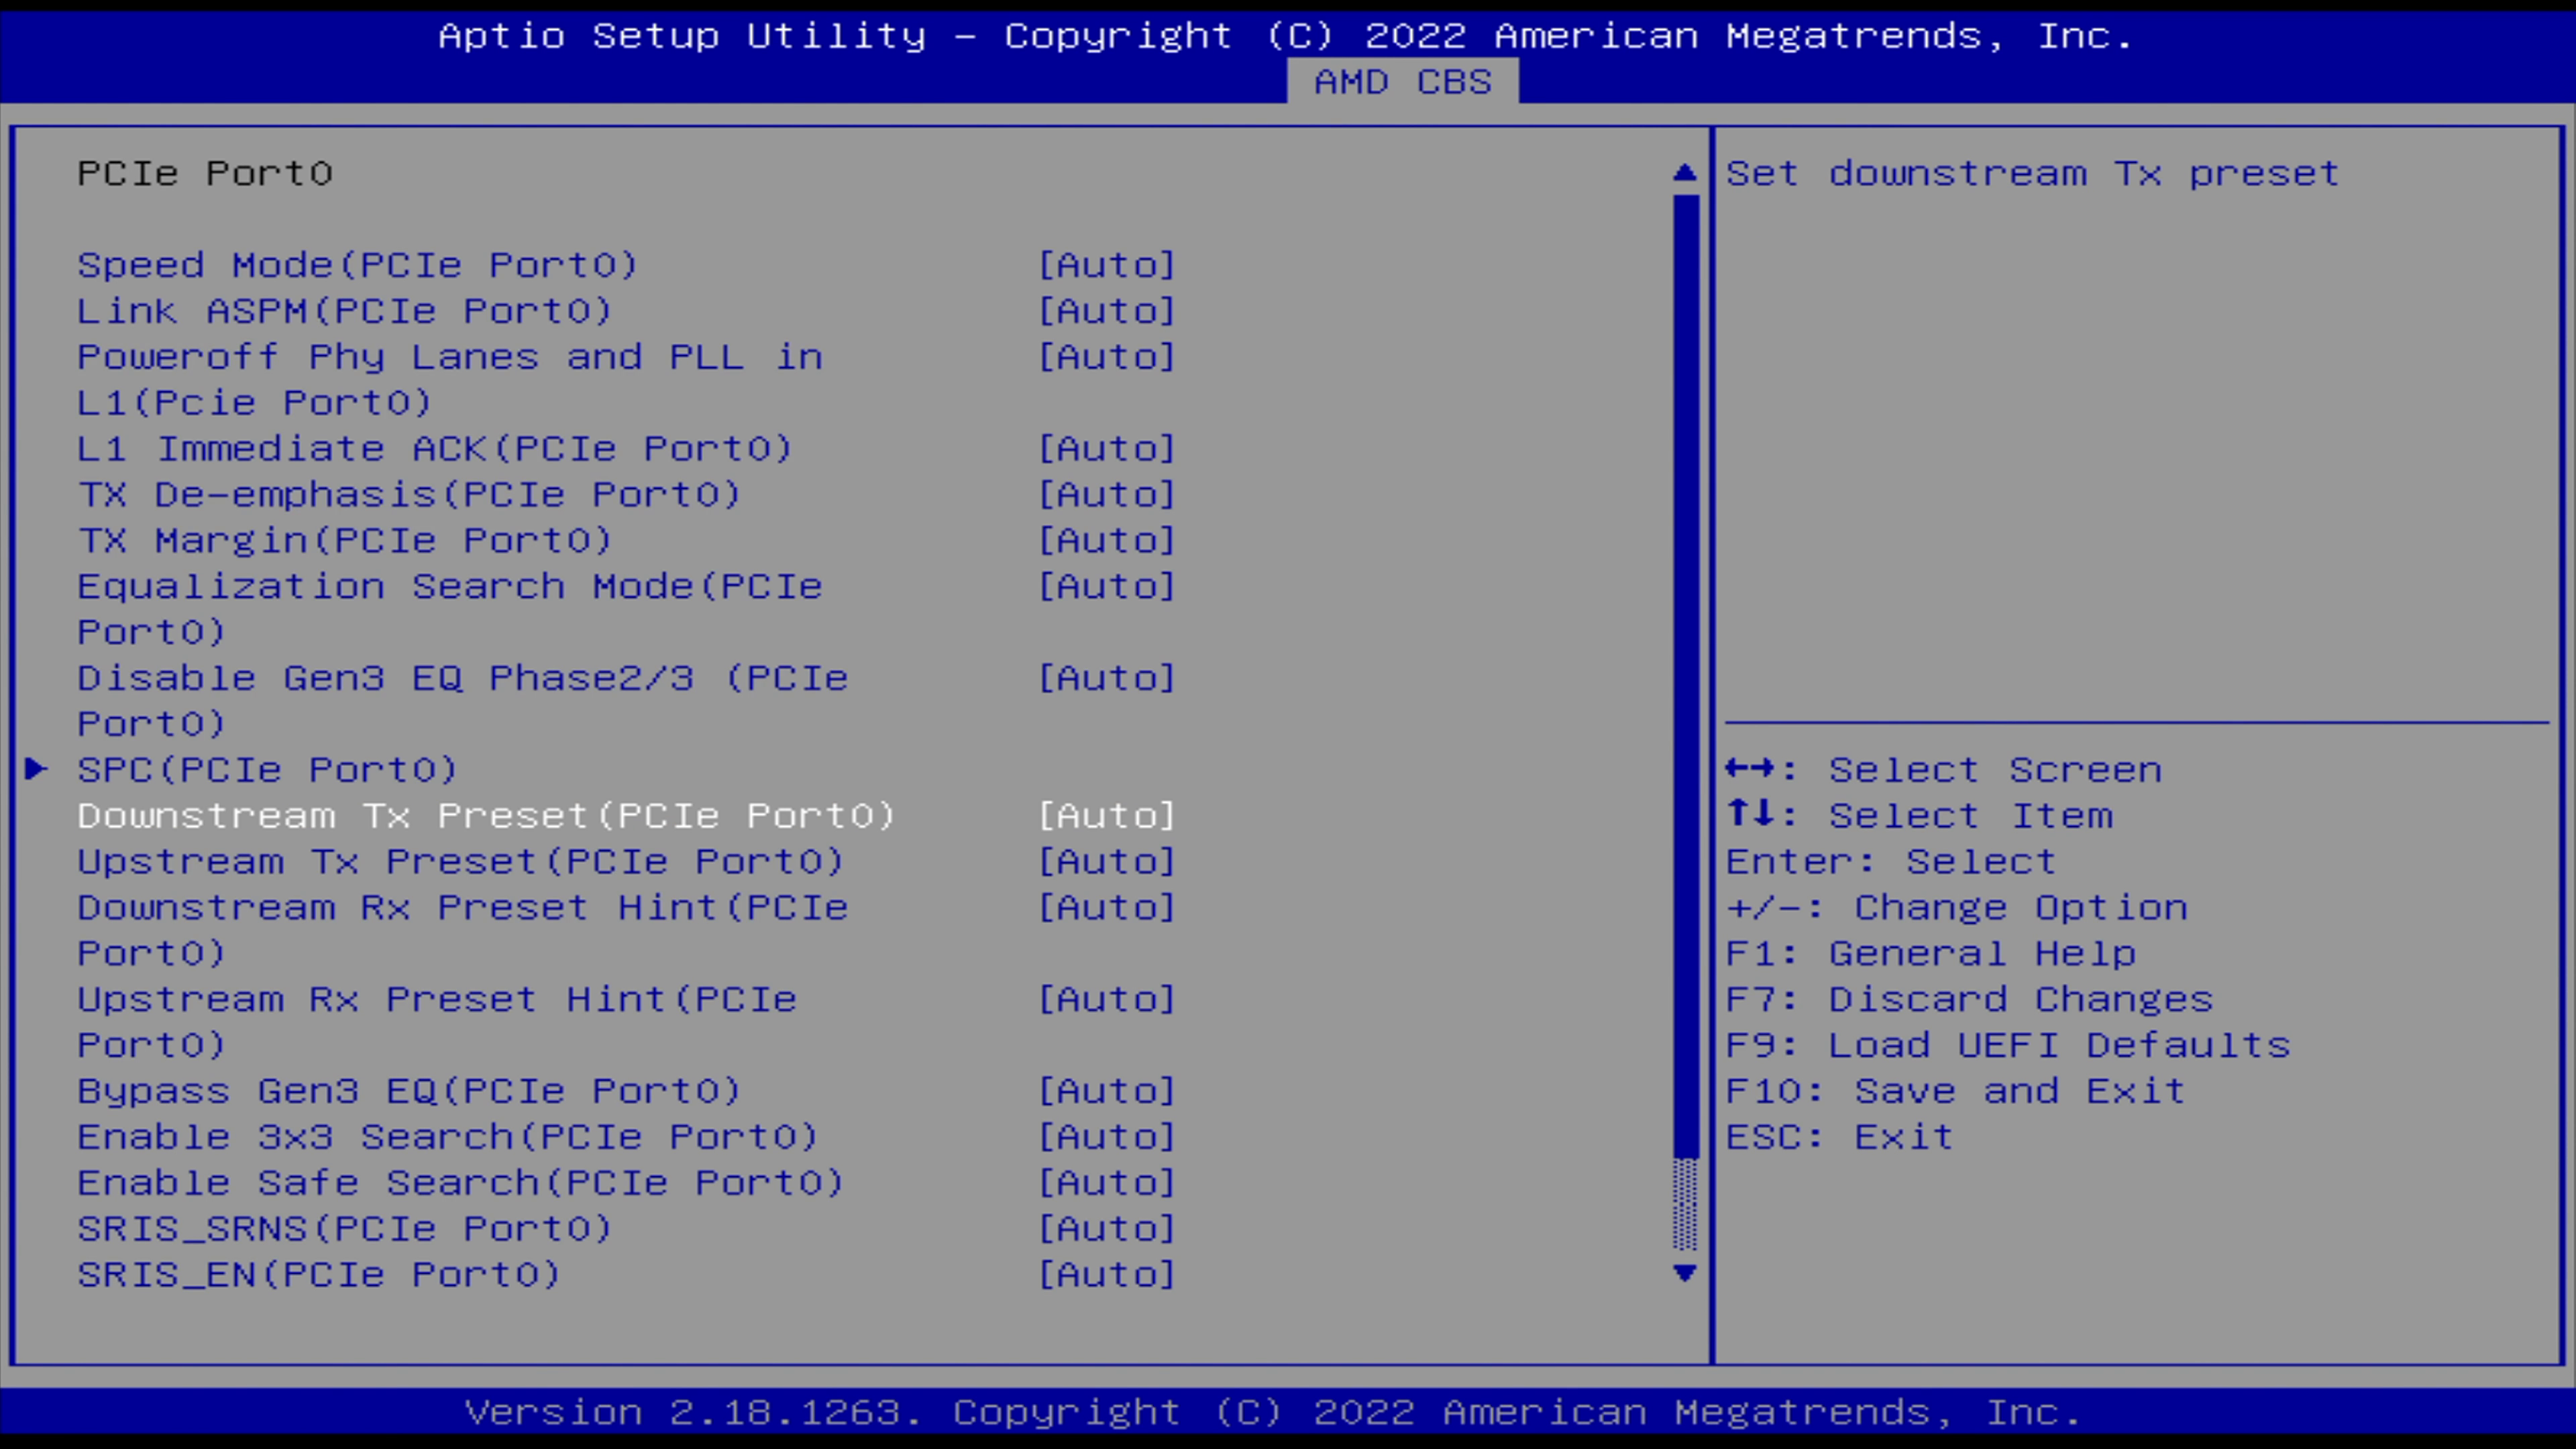This screenshot has height=1449, width=2576.
Task: Click the 'F10: Save and Exit' hint
Action: point(1956,1092)
